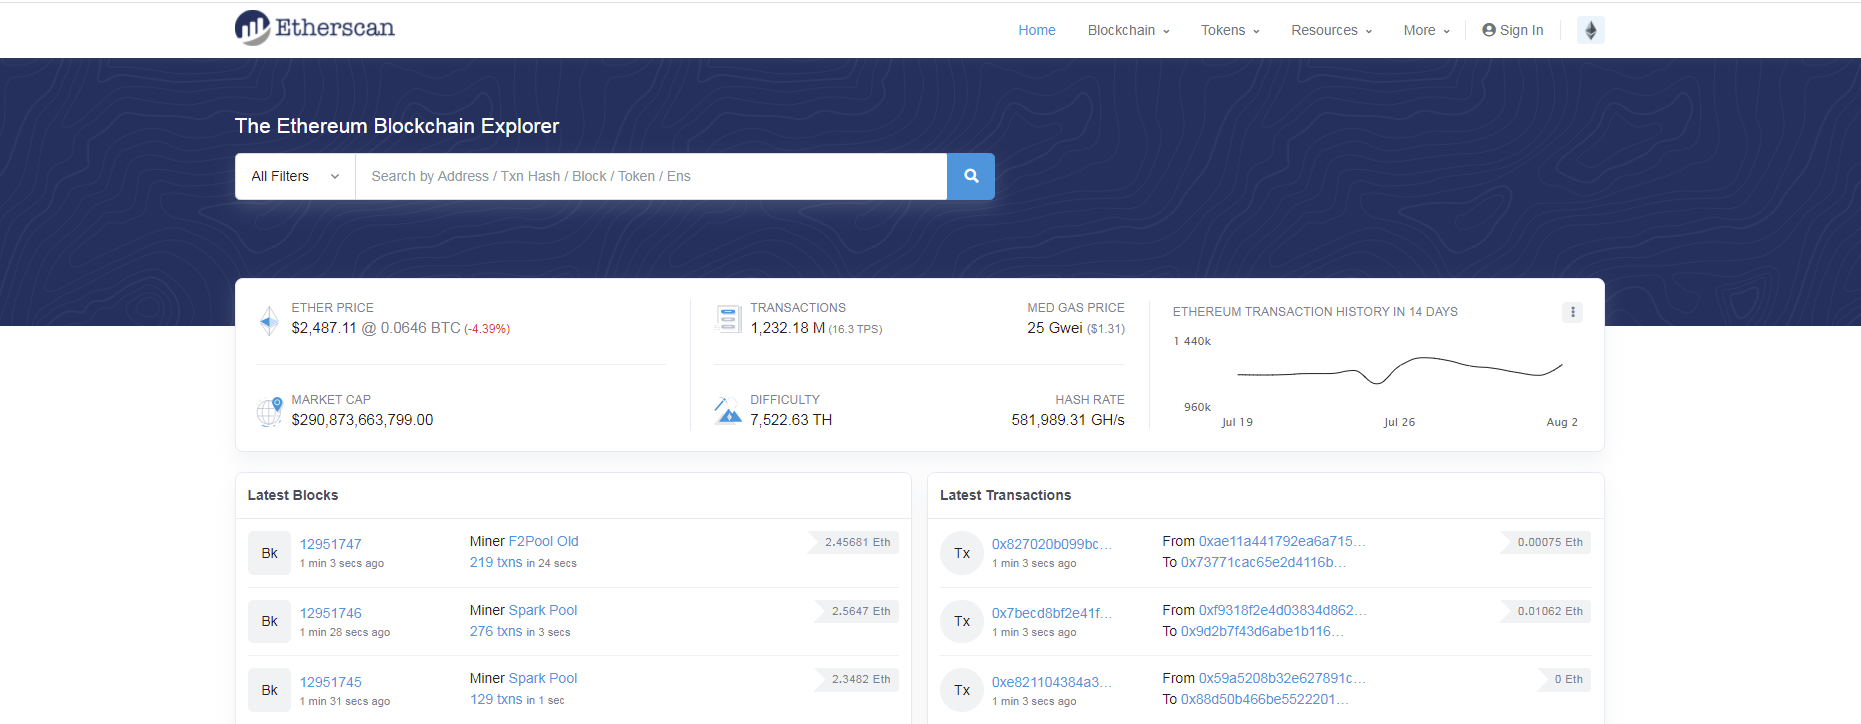Expand the More menu
Viewport: 1861px width, 724px height.
tap(1426, 30)
